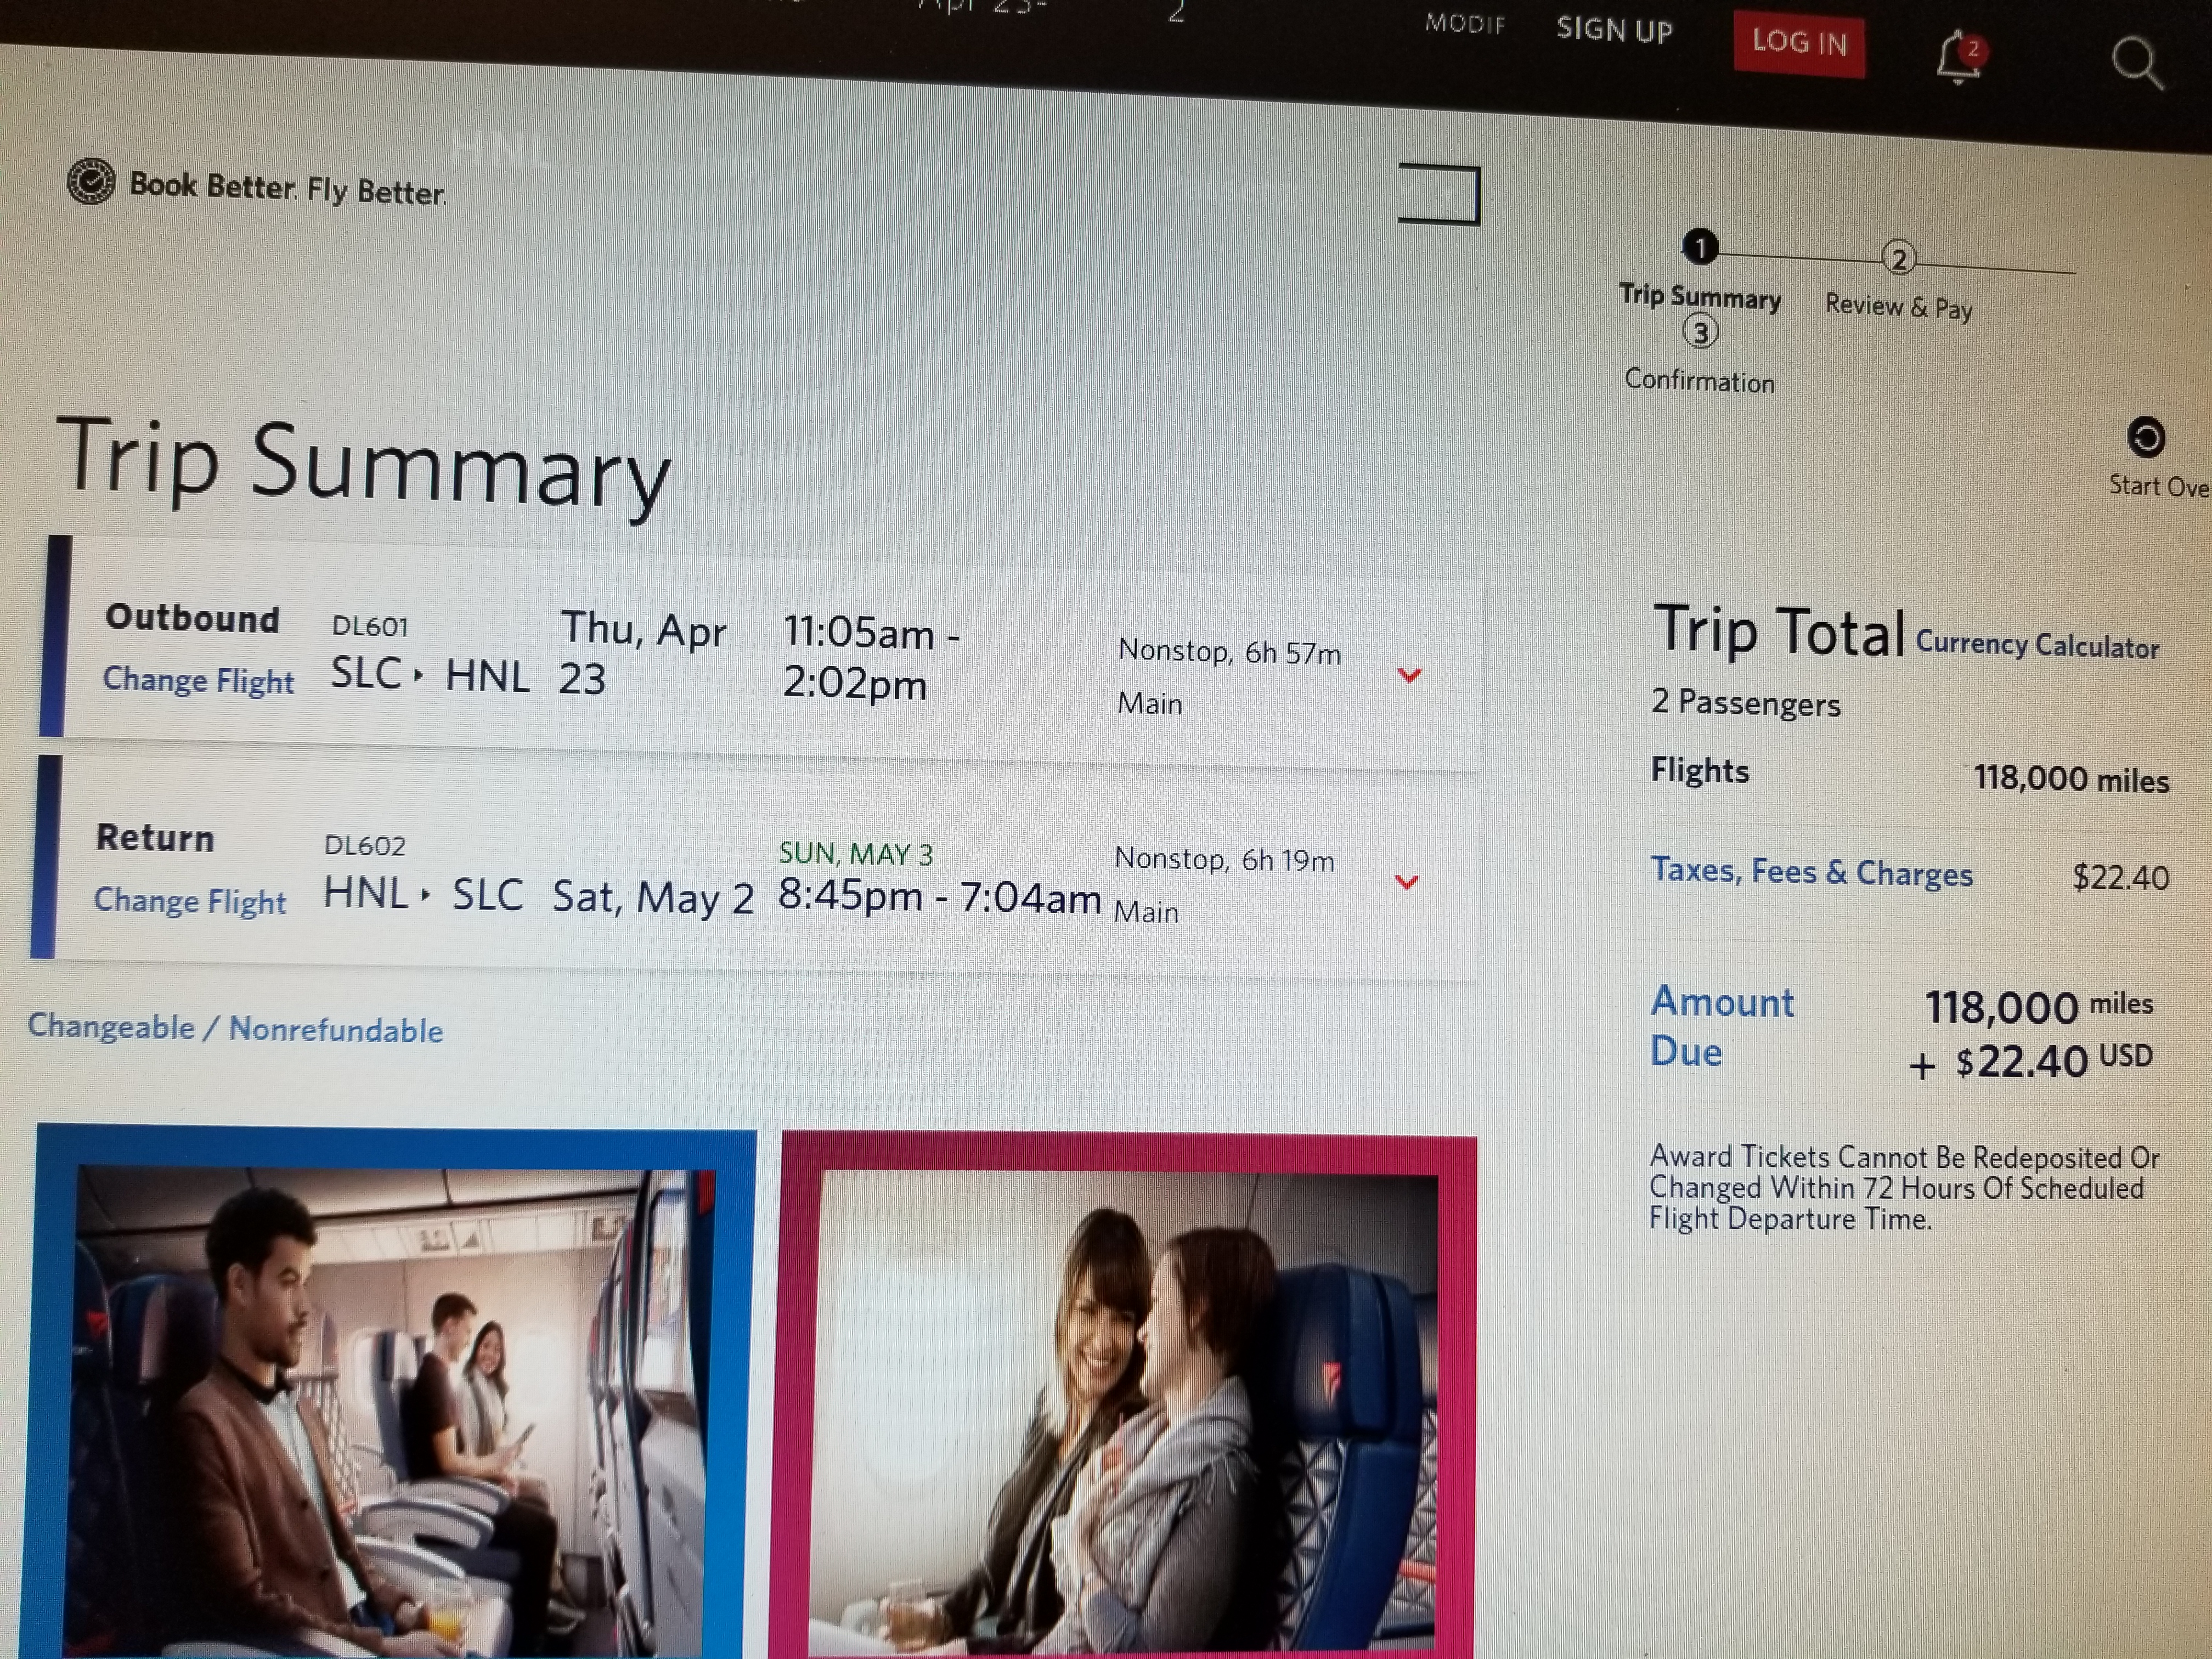
Task: Click the Thu, Apr 23 outbound date
Action: 643,654
